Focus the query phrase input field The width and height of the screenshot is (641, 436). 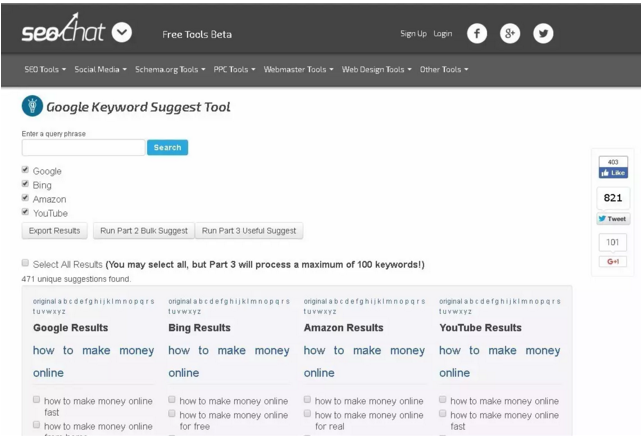click(83, 148)
